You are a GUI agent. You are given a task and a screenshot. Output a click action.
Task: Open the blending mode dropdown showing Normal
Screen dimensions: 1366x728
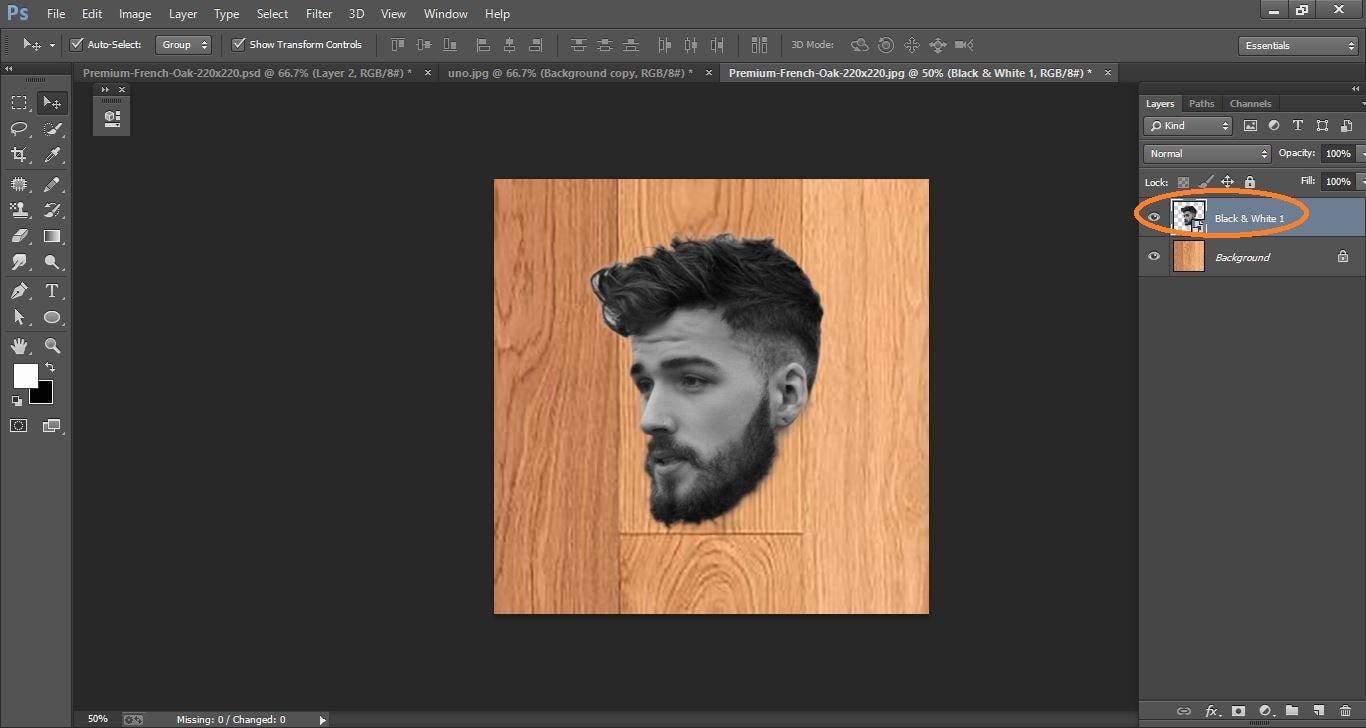[x=1206, y=153]
